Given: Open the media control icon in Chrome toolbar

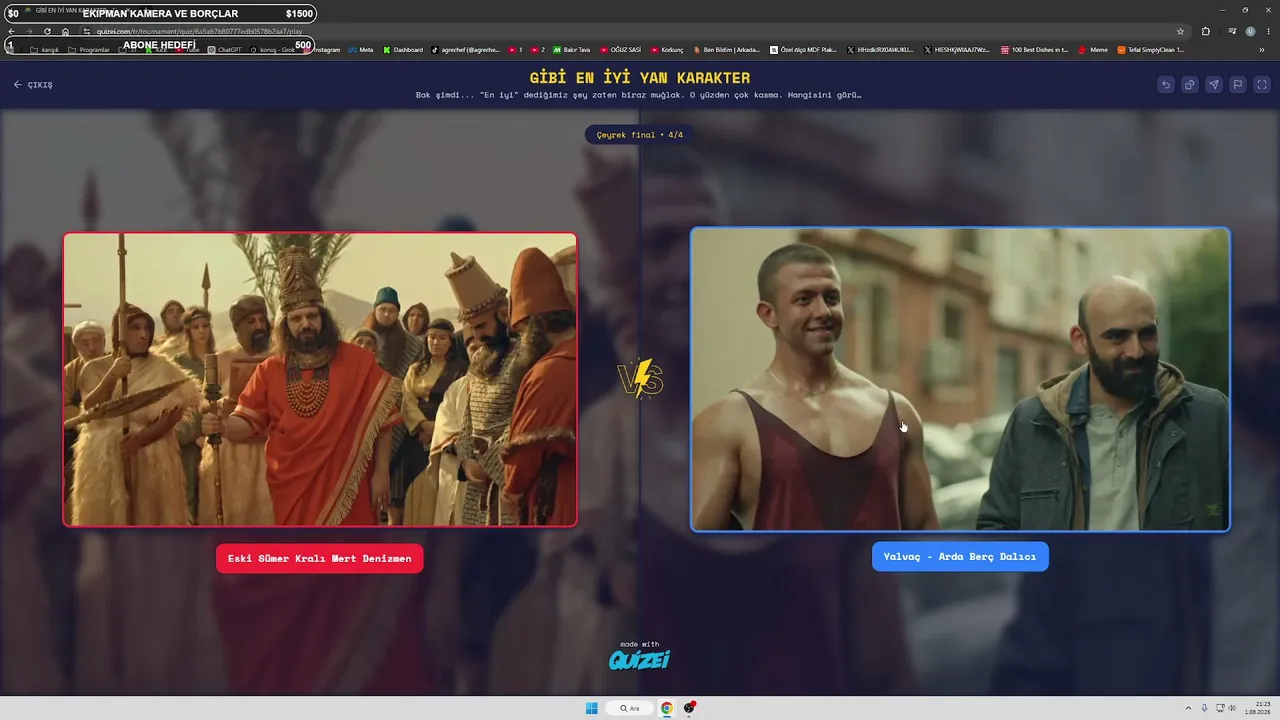Looking at the screenshot, I should coord(1233,31).
